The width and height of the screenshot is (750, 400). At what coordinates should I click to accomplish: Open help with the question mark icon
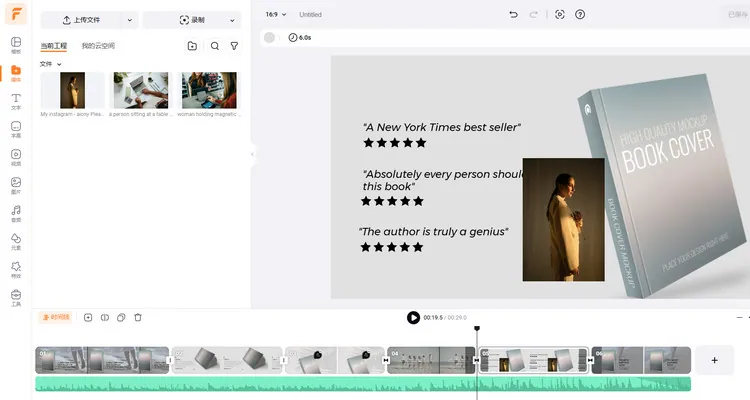pyautogui.click(x=580, y=14)
